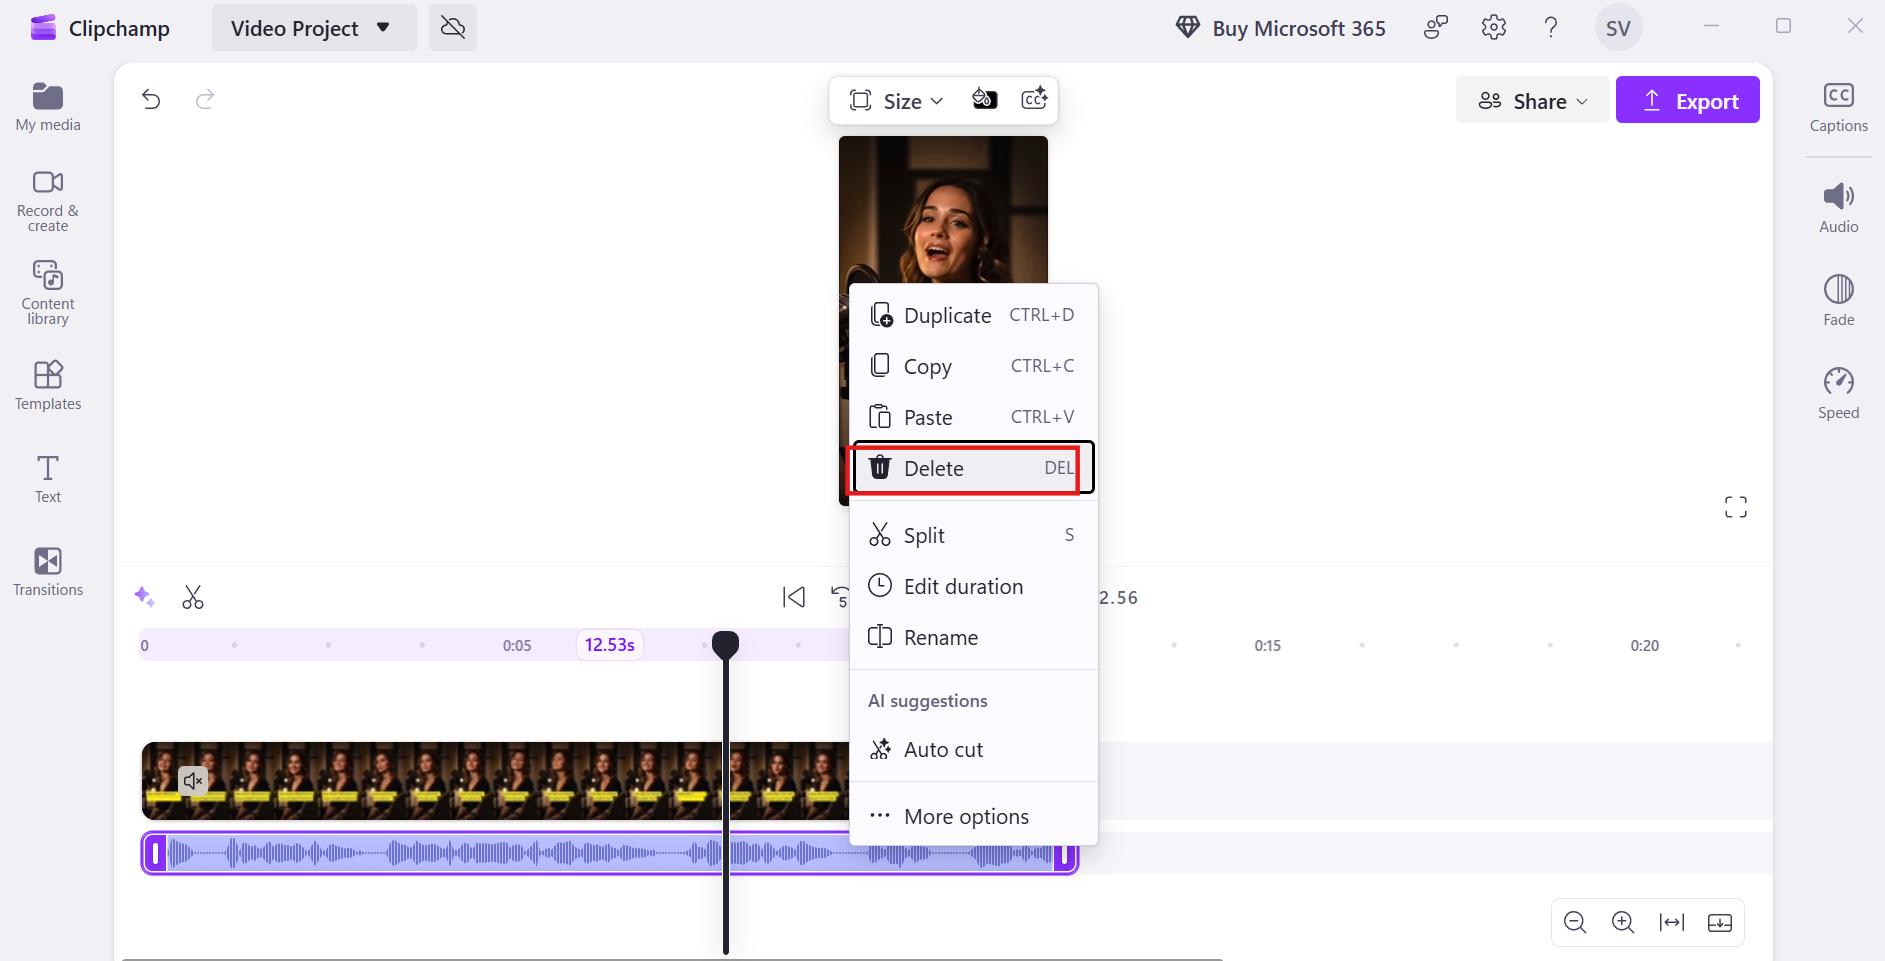The width and height of the screenshot is (1885, 961).
Task: Click the 0:15 mark on ruler
Action: pyautogui.click(x=1267, y=646)
